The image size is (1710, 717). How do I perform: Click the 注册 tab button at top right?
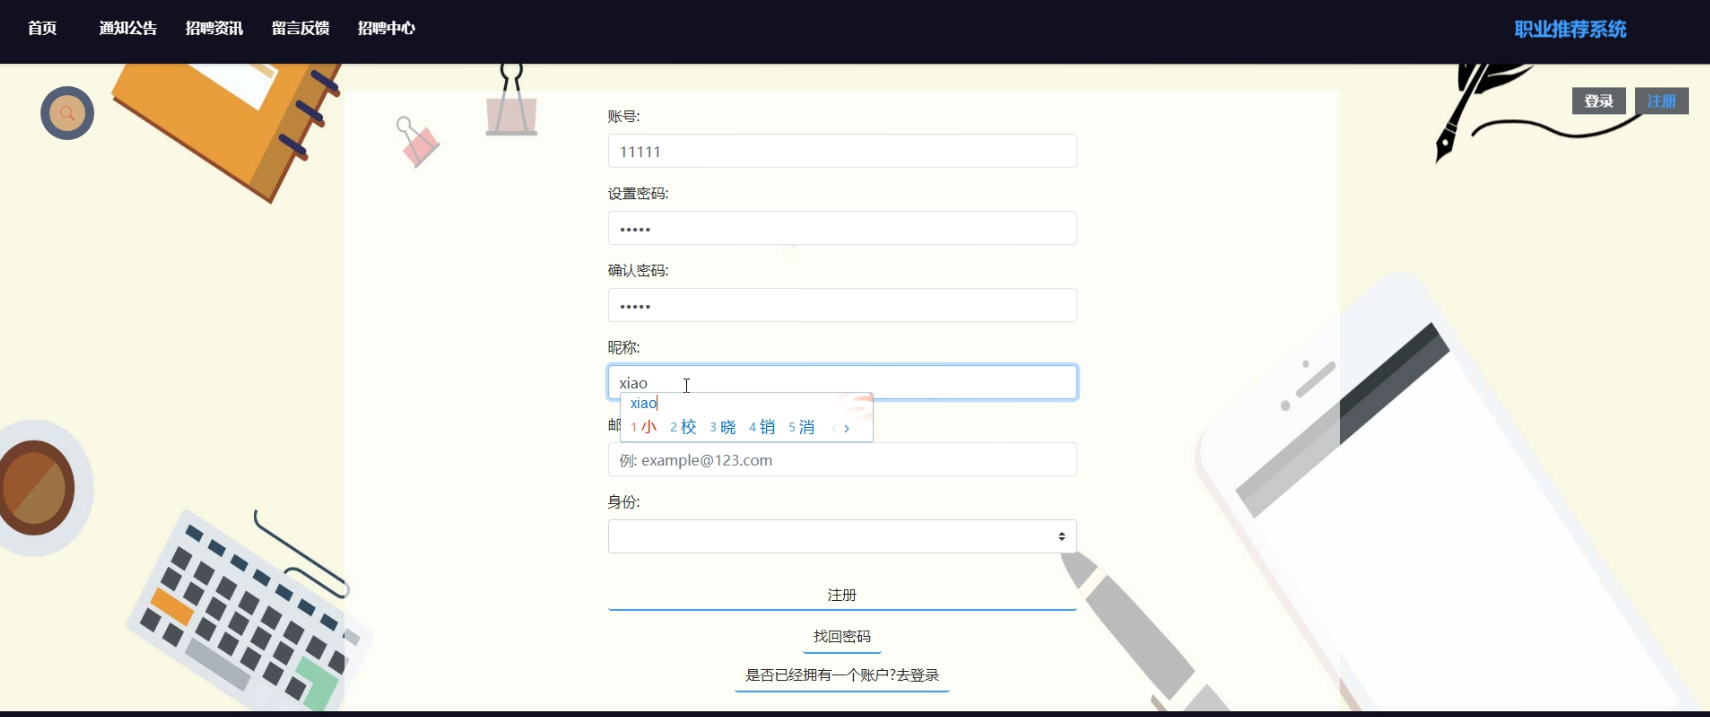click(x=1662, y=101)
